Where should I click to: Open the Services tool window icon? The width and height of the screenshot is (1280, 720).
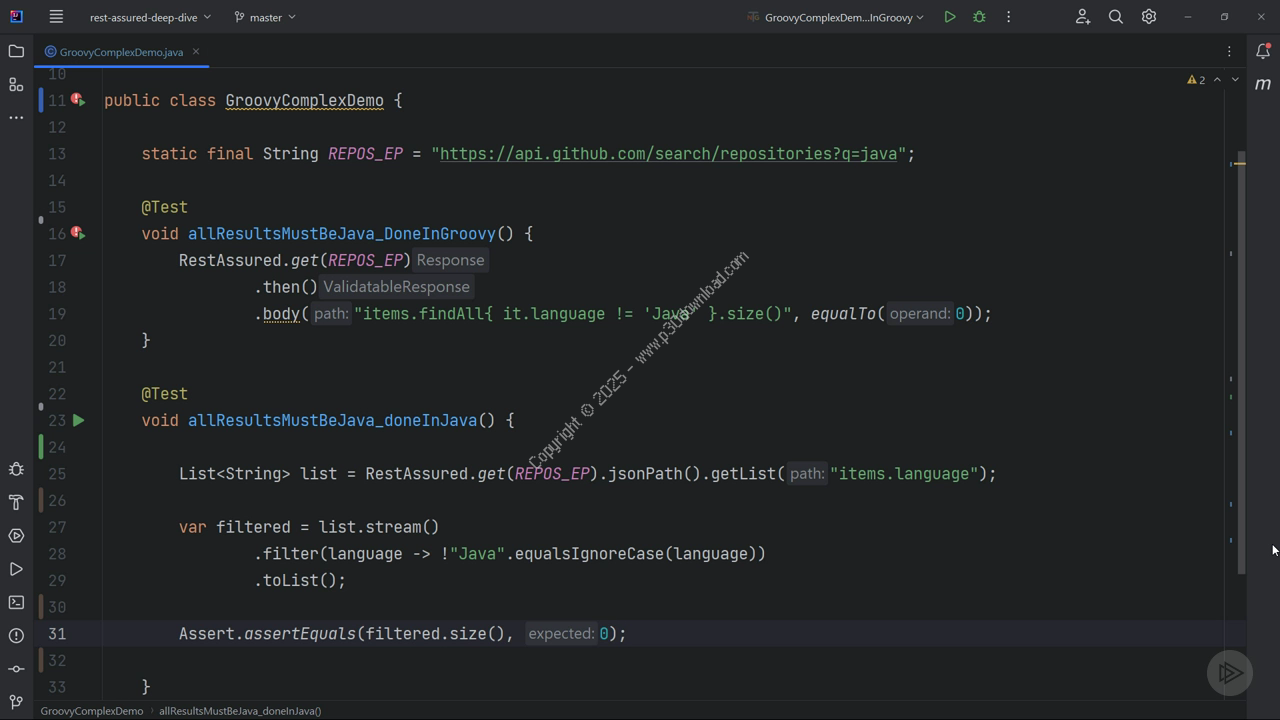(16, 536)
